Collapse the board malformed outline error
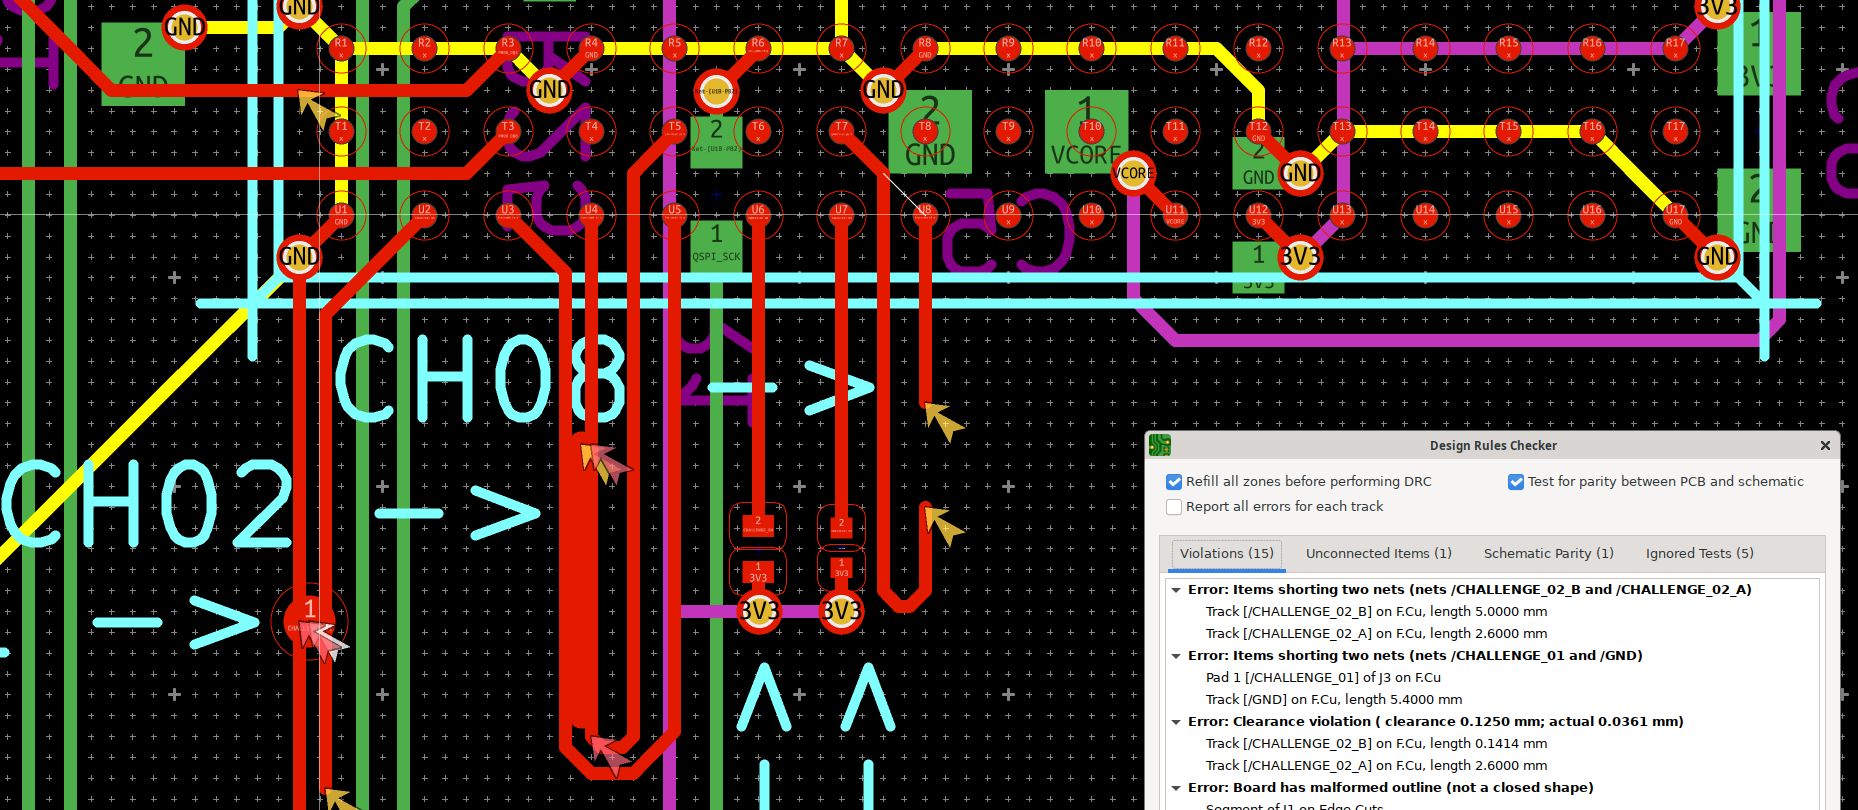Screen dimensions: 1858x810 [x=1176, y=788]
